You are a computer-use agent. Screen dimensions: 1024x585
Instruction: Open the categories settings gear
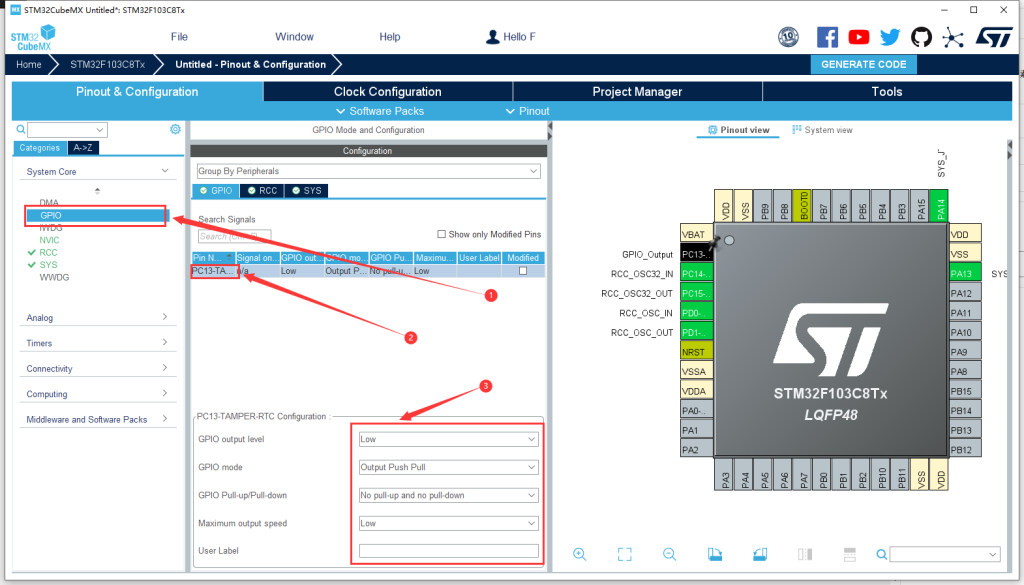point(175,129)
